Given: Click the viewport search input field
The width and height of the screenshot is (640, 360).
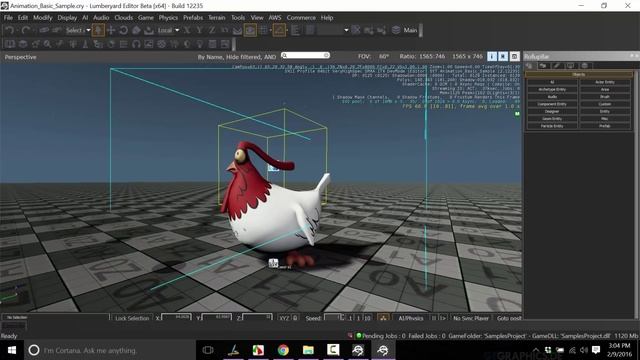Looking at the screenshot, I should [305, 55].
